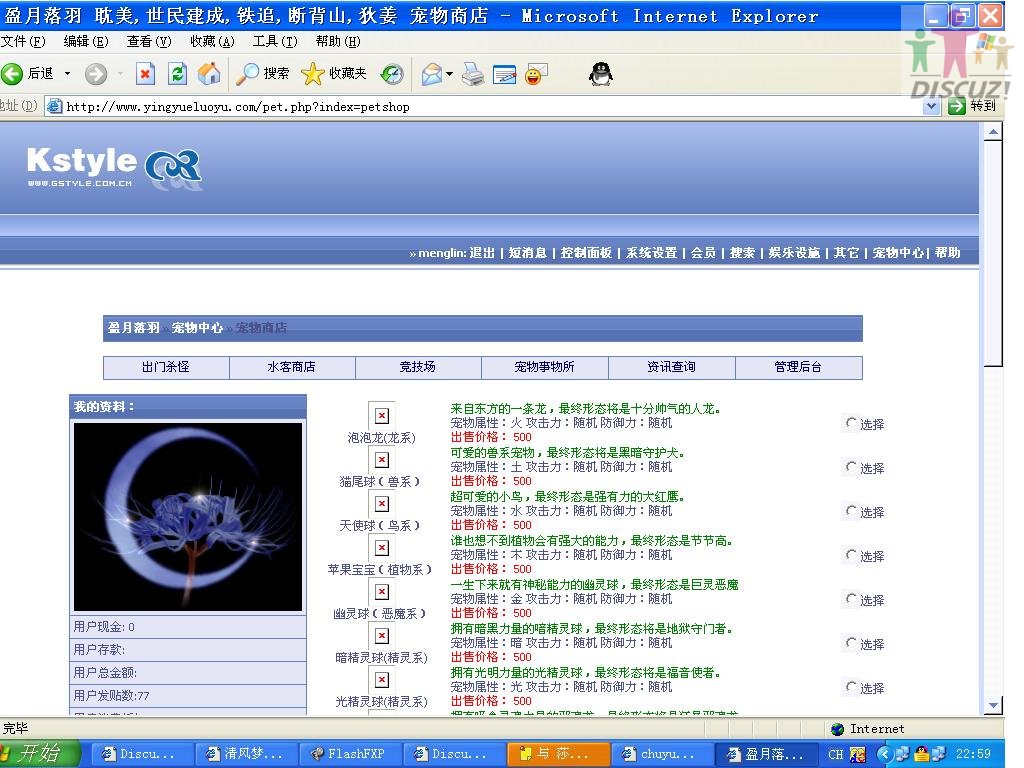
Task: Open the 管理后台 tab
Action: (x=798, y=367)
